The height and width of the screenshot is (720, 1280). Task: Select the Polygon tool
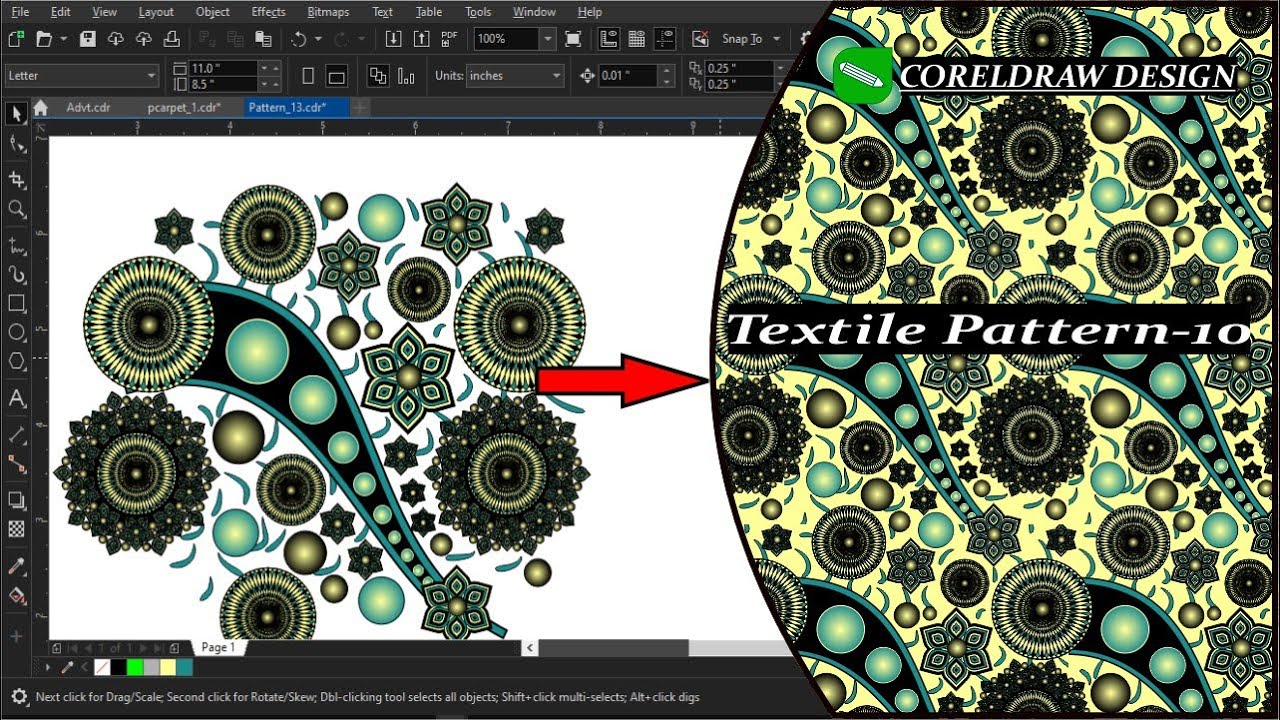pos(16,361)
